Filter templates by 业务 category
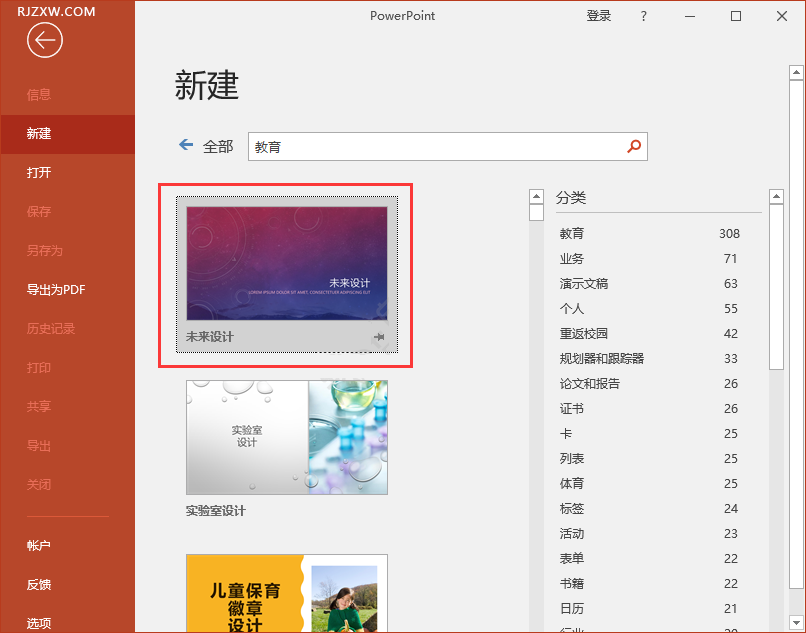Image resolution: width=806 pixels, height=633 pixels. (x=571, y=258)
